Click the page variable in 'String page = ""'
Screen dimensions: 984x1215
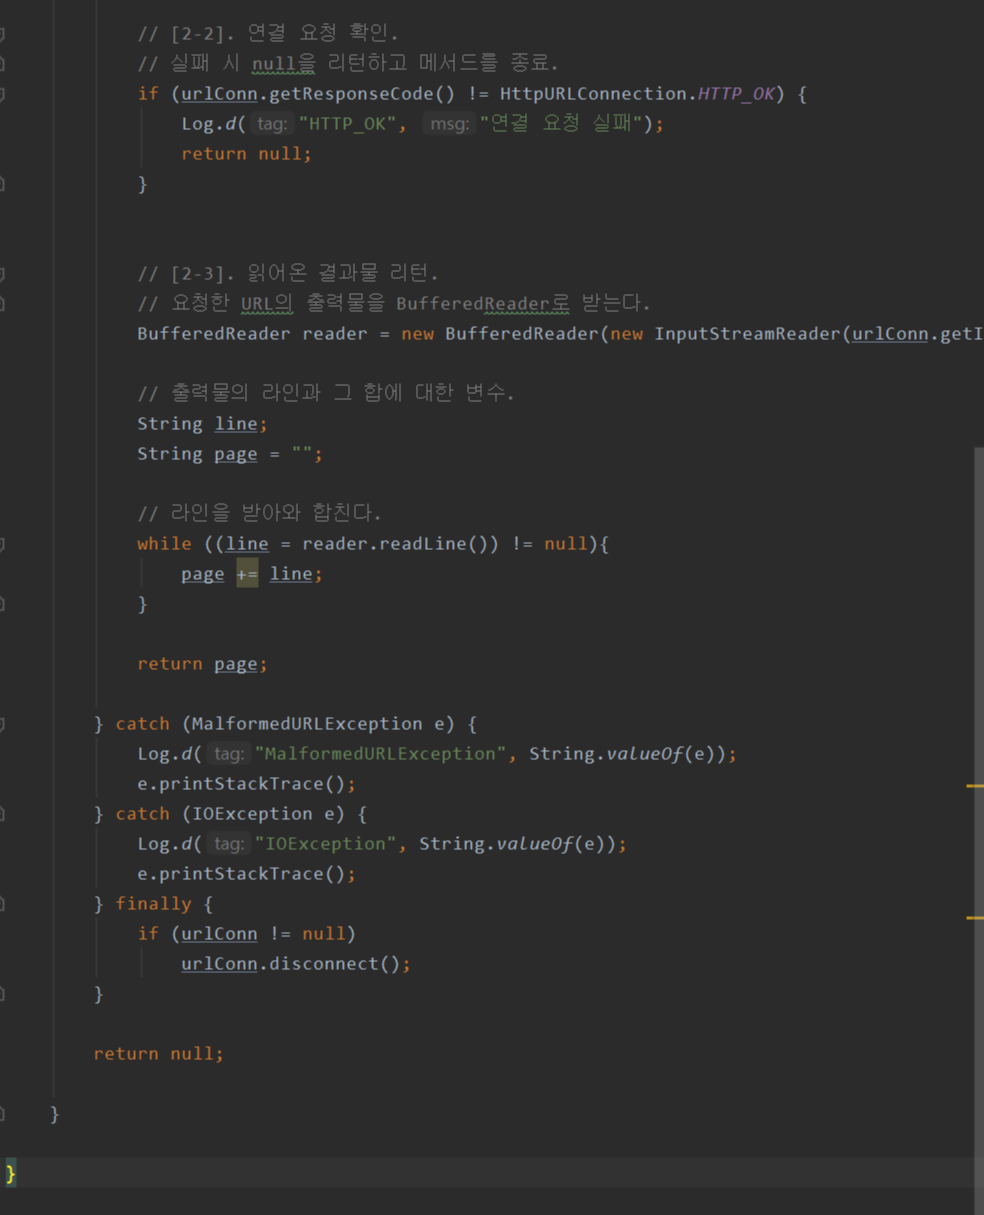(236, 454)
